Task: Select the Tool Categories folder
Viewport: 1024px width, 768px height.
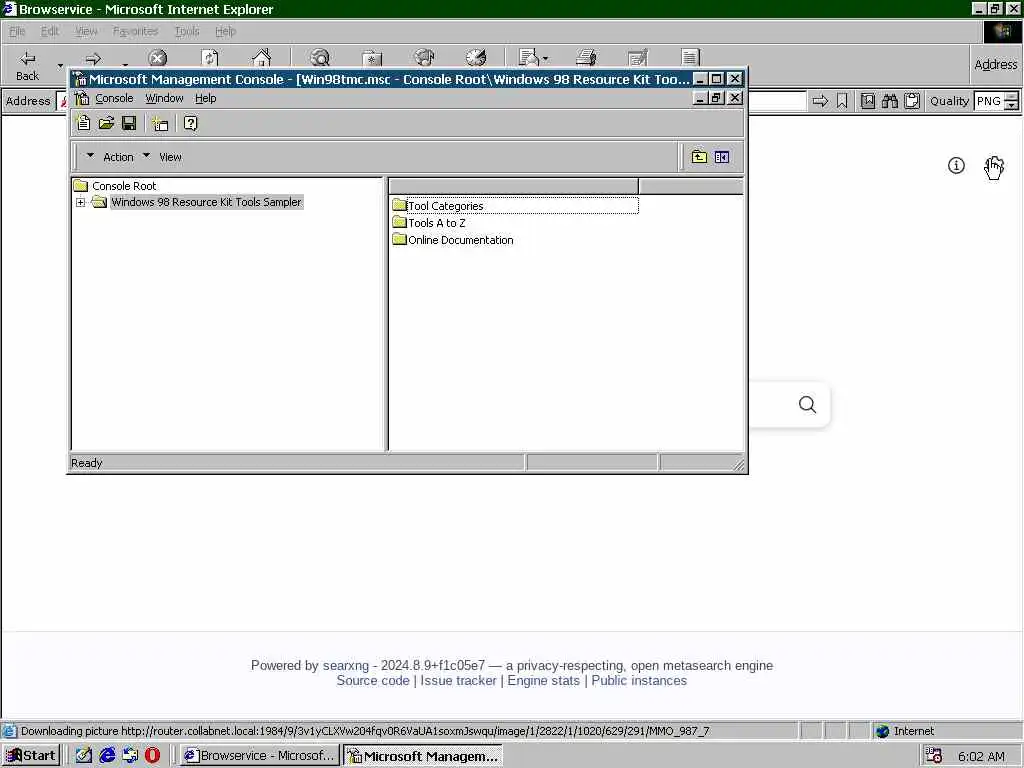Action: 445,206
